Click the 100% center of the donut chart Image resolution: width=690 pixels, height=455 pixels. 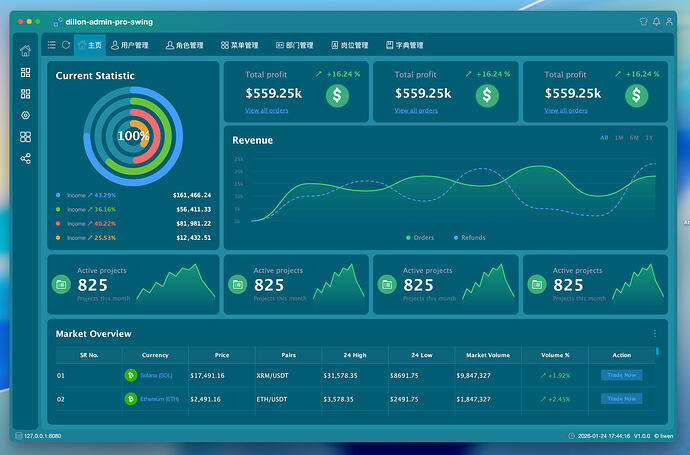(133, 136)
